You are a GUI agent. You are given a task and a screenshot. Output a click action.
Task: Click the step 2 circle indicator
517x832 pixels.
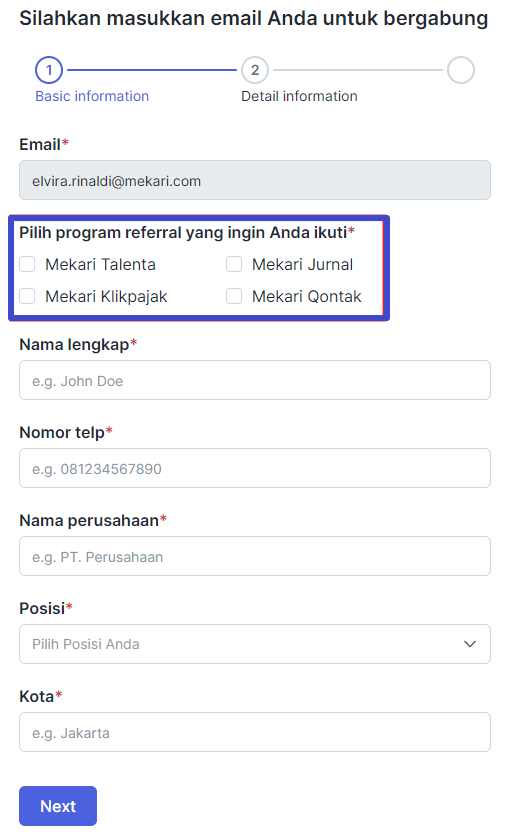click(x=255, y=70)
